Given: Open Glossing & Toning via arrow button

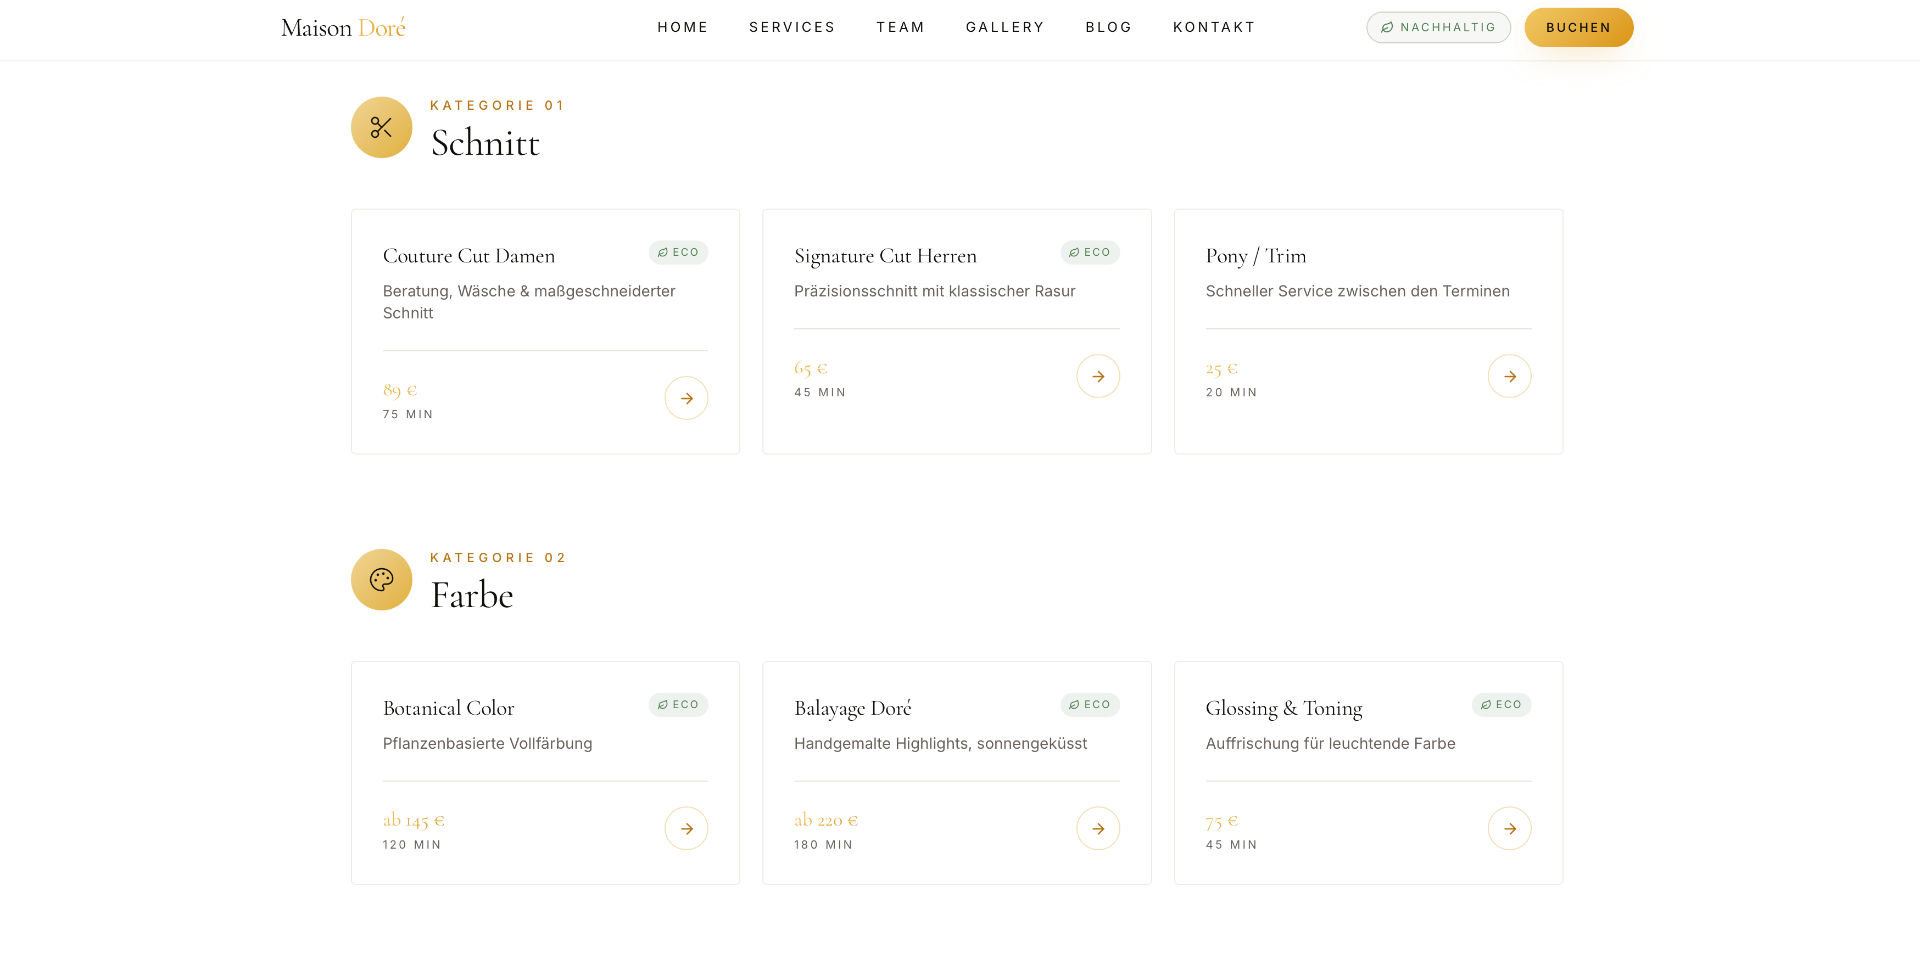Looking at the screenshot, I should point(1509,828).
